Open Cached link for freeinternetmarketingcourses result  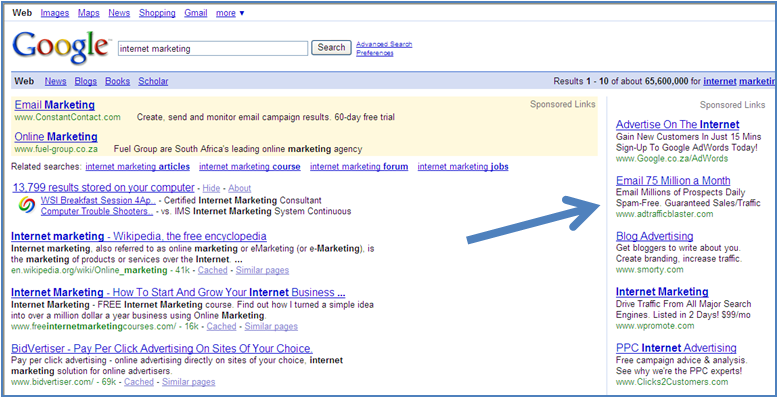[221, 327]
